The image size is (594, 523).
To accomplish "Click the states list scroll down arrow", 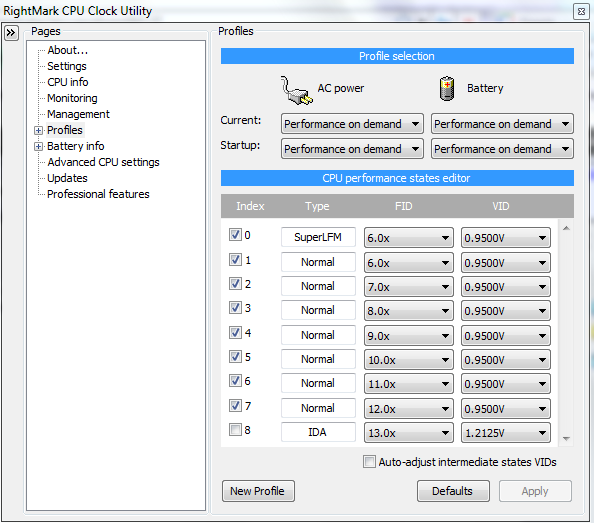I will pos(566,439).
